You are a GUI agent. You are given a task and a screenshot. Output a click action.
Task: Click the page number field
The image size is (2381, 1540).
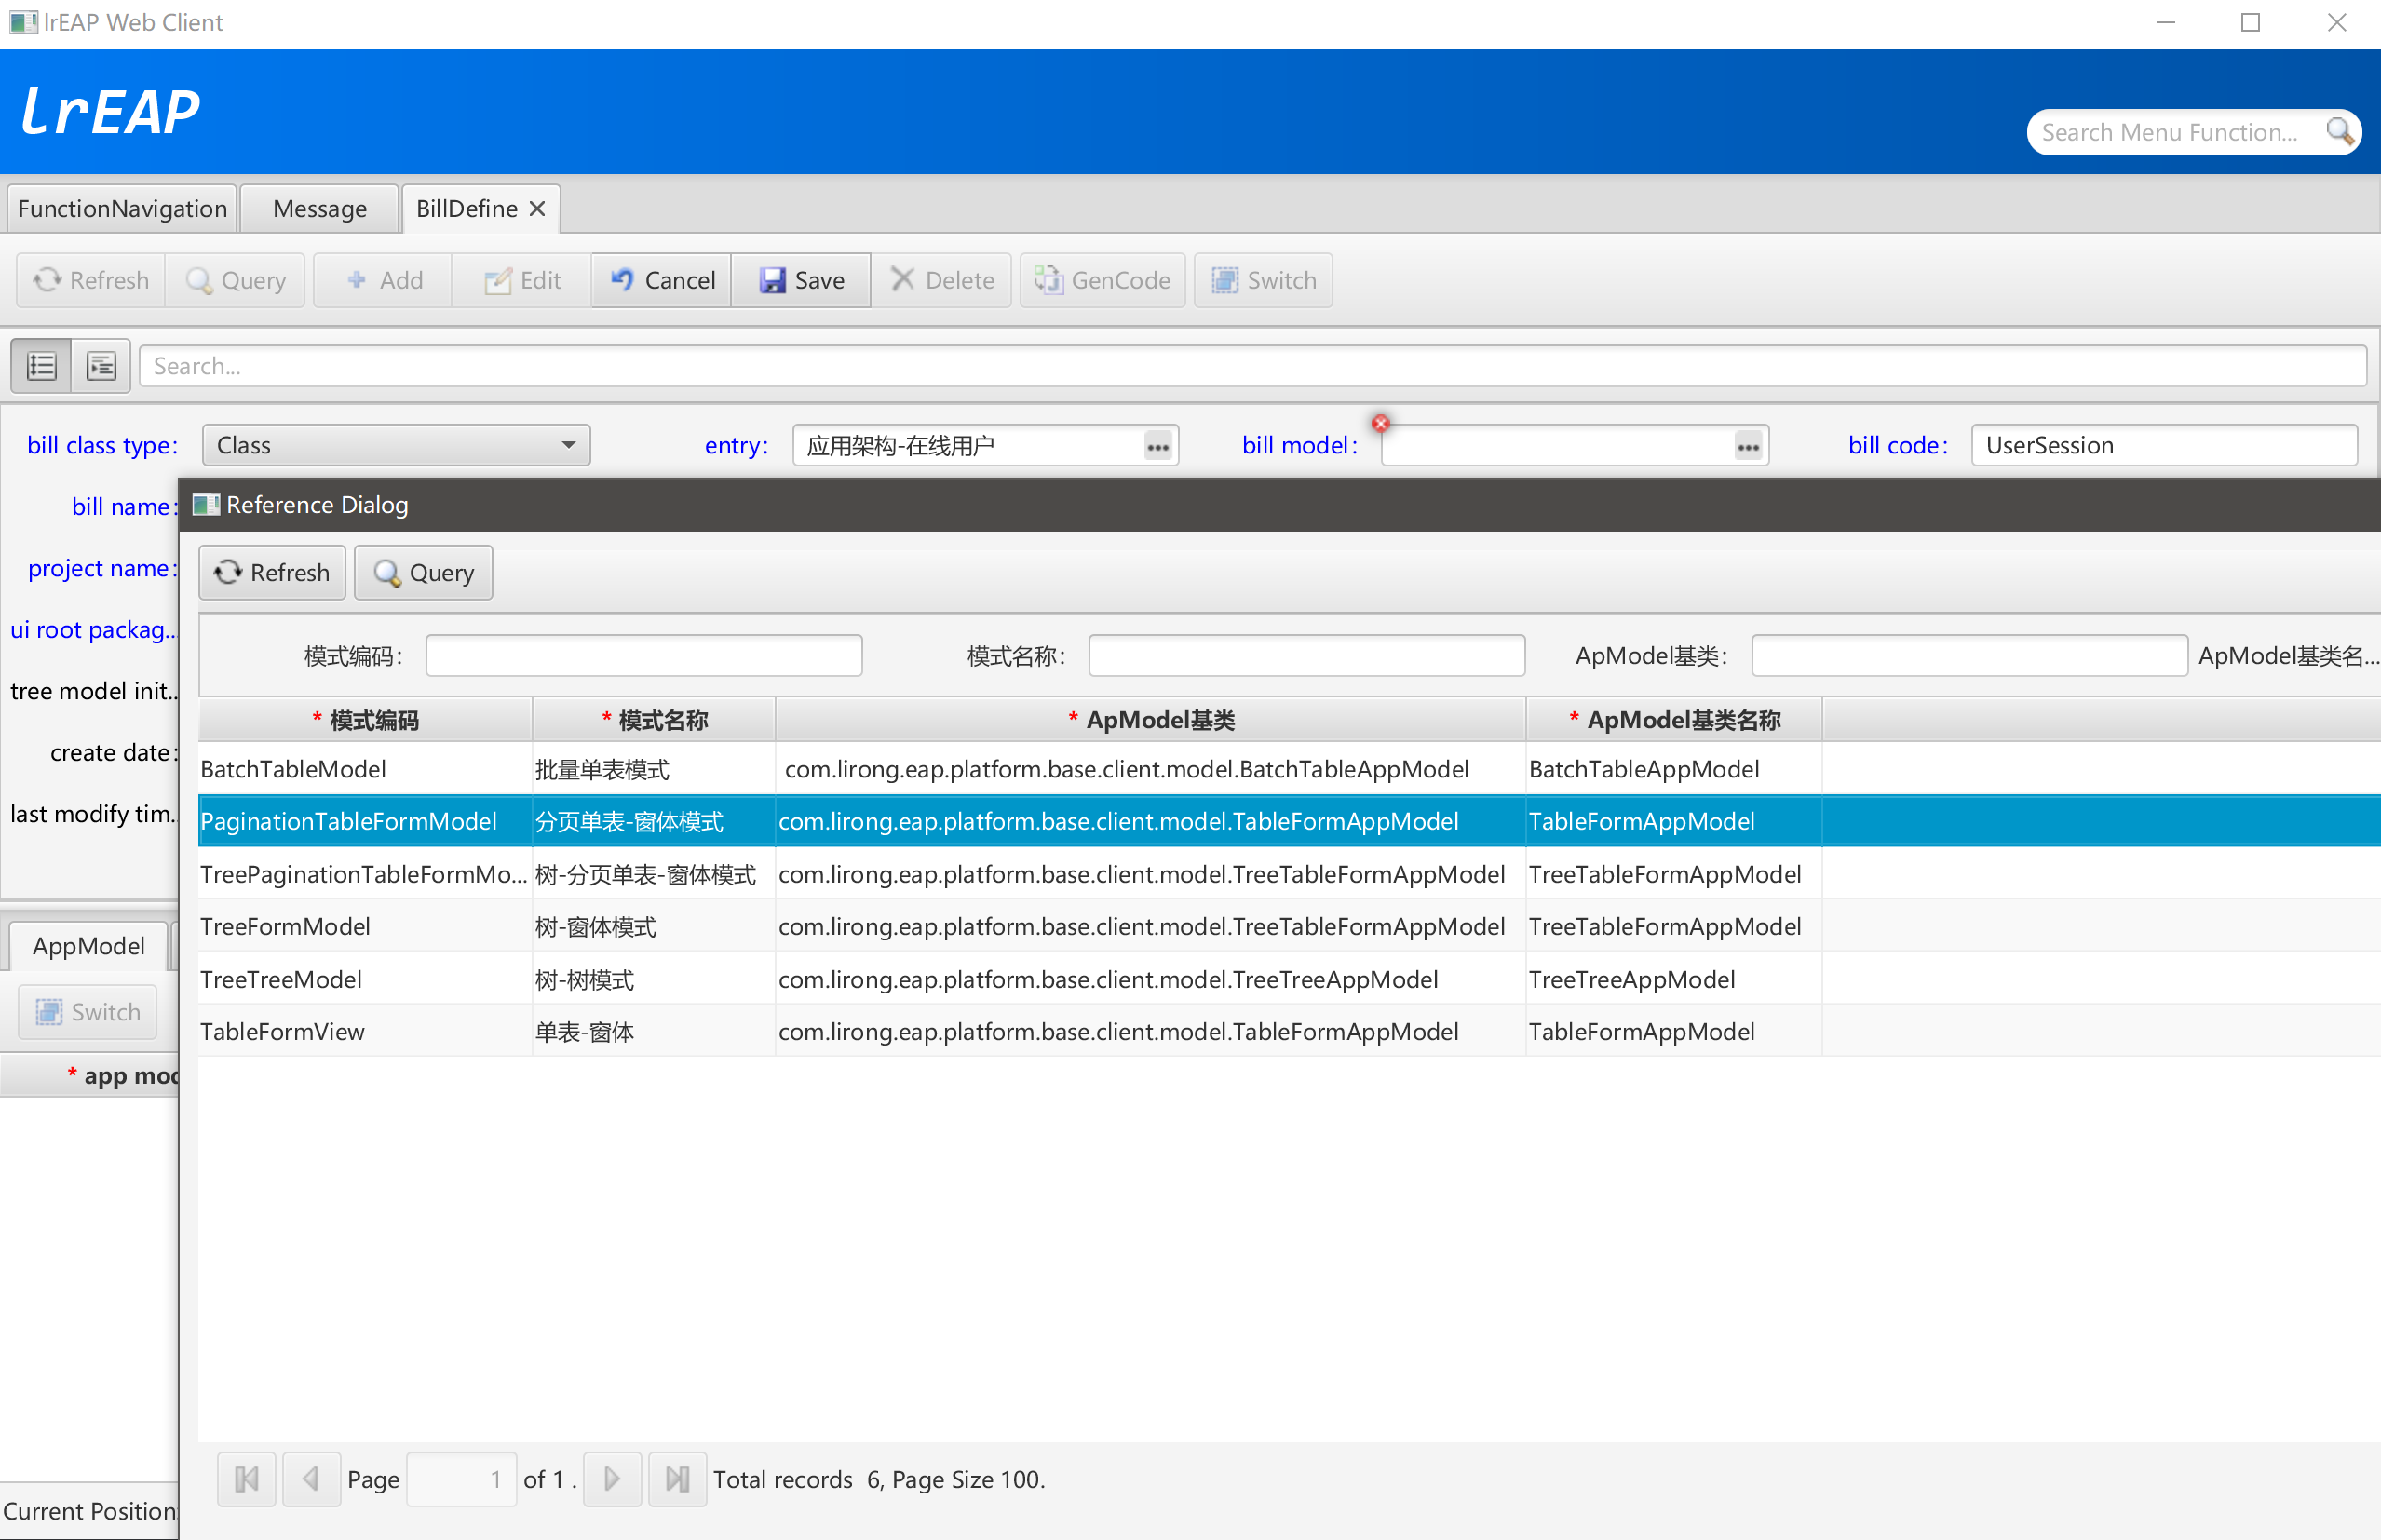tap(461, 1478)
